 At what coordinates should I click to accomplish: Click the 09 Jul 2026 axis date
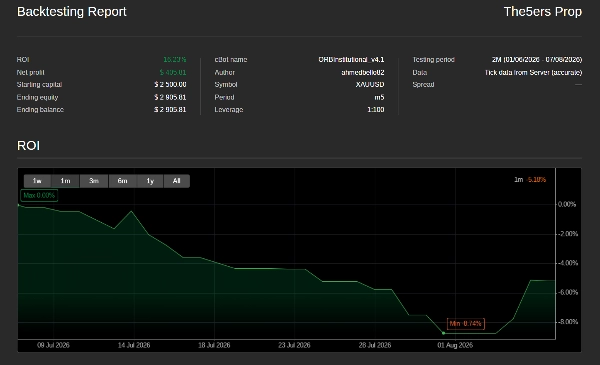pyautogui.click(x=53, y=345)
